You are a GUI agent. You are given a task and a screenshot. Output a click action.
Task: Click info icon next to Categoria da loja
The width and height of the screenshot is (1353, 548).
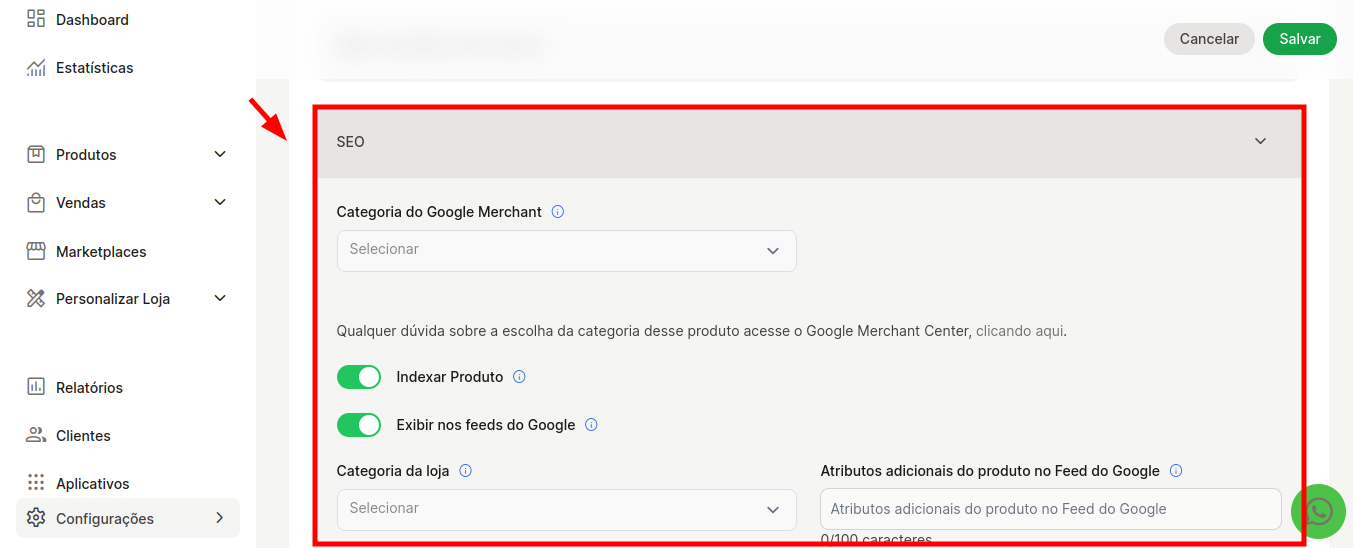pos(465,471)
